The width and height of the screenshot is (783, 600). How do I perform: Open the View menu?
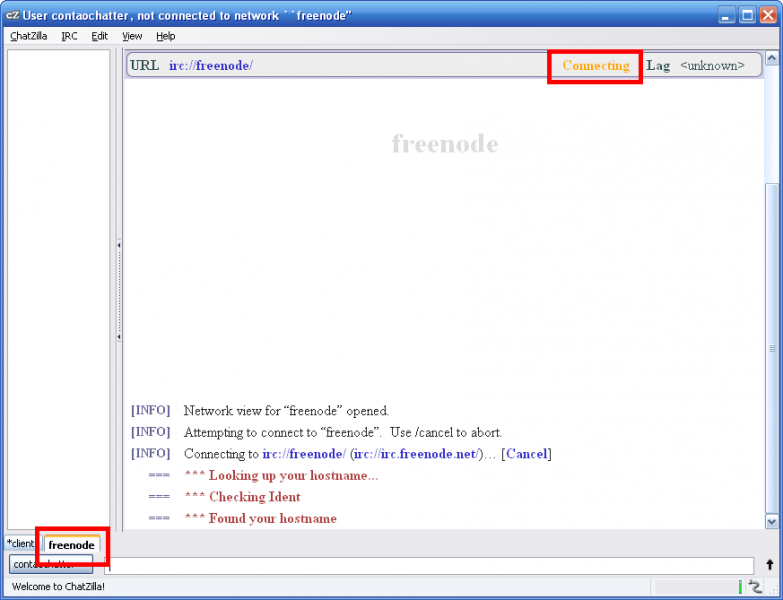tap(132, 36)
